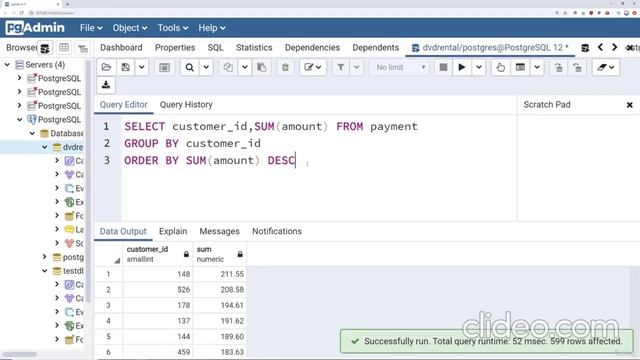This screenshot has width=640, height=360.
Task: Switch to the Dependencies tab
Action: [312, 47]
